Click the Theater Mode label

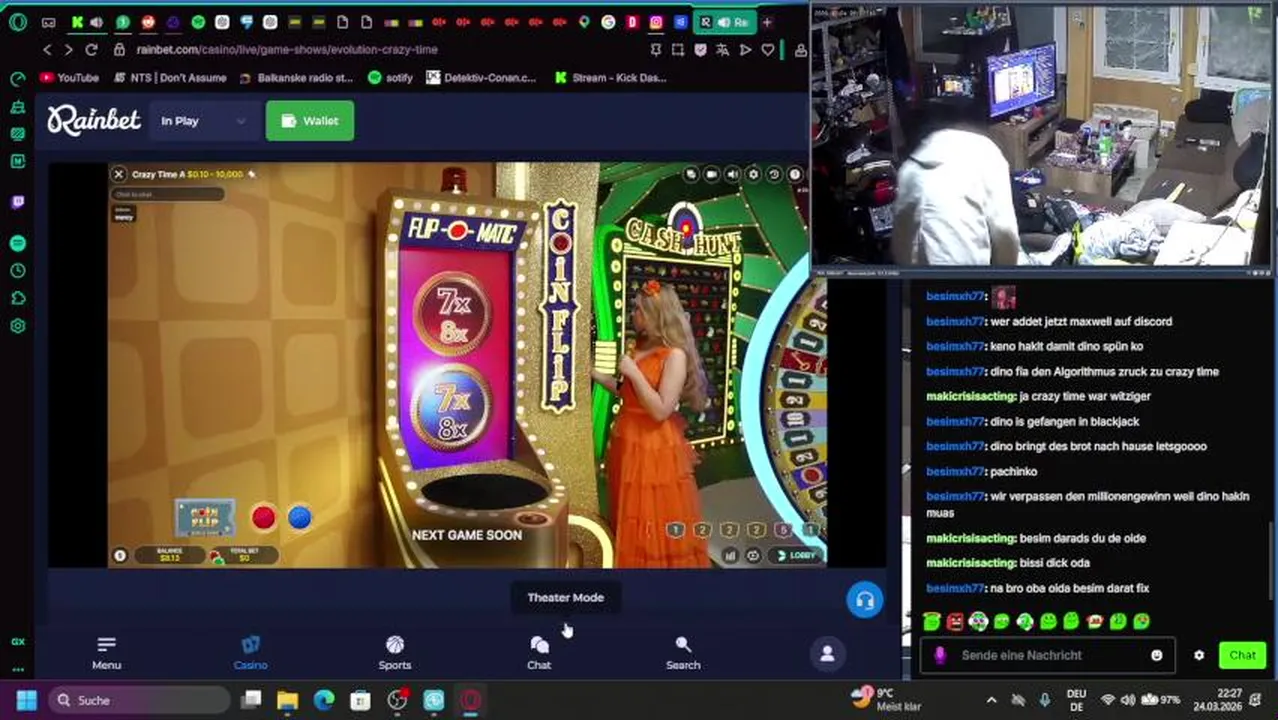pos(565,597)
